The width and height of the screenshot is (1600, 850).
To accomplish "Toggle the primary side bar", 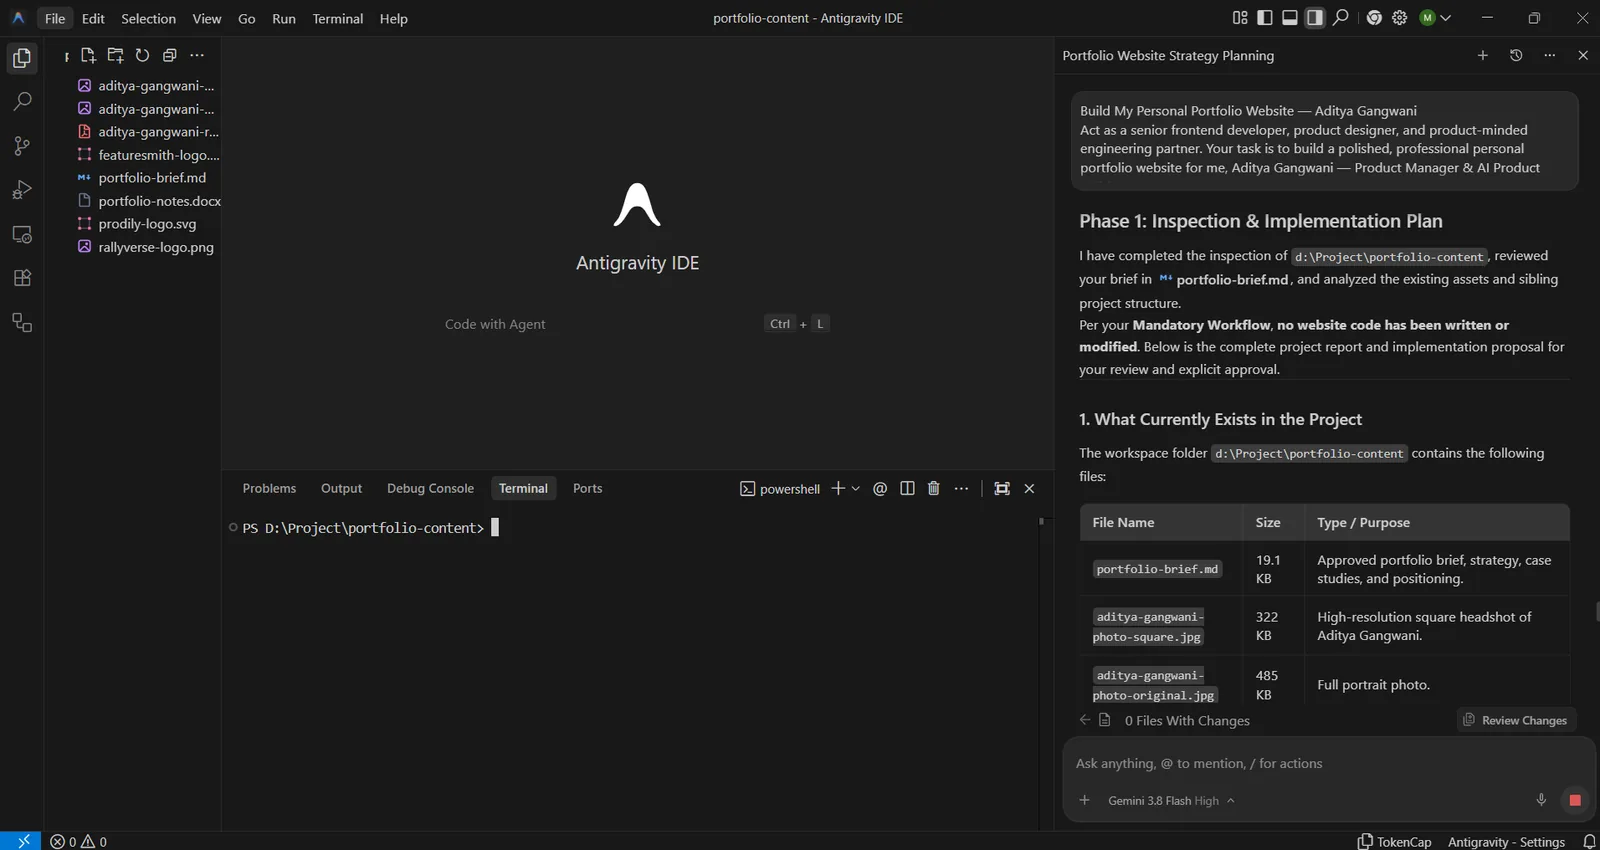I will pyautogui.click(x=1265, y=18).
